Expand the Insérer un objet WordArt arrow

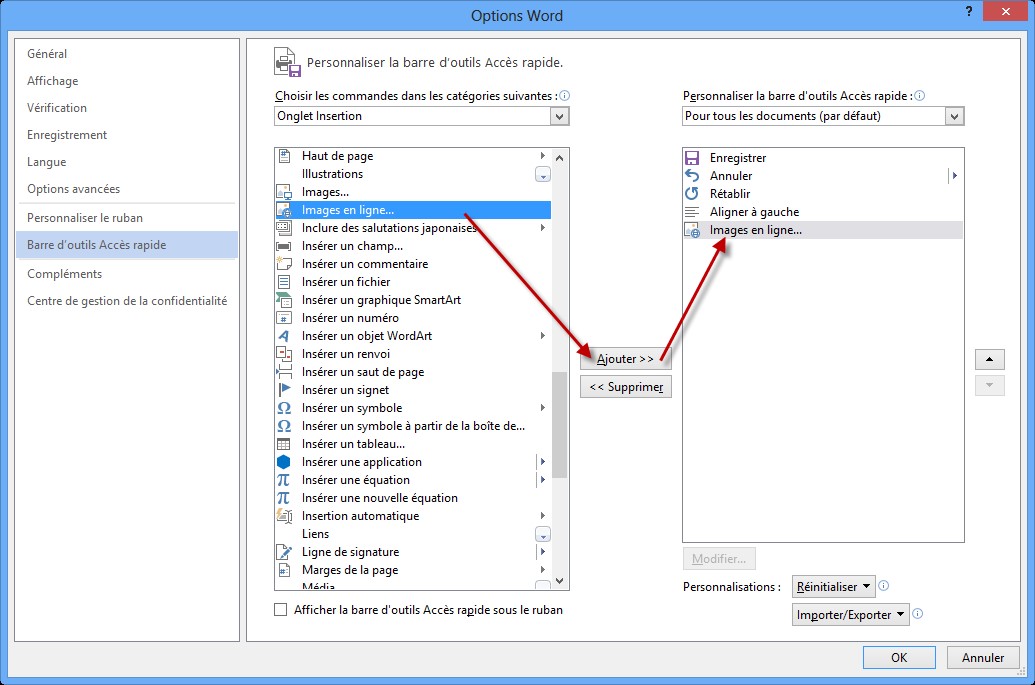click(543, 336)
